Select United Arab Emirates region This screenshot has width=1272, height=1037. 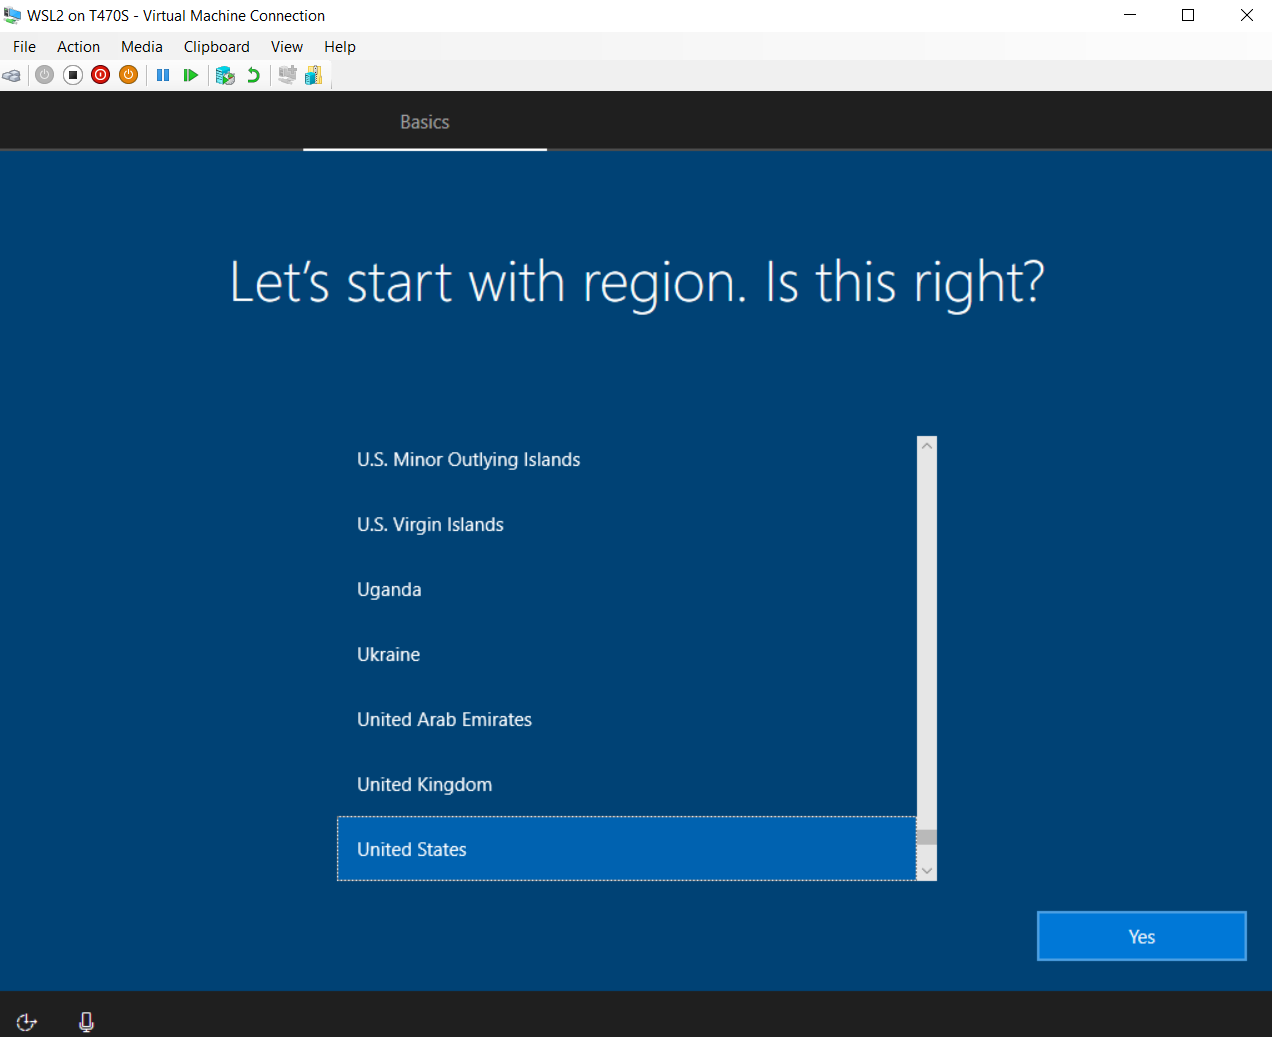pyautogui.click(x=444, y=719)
